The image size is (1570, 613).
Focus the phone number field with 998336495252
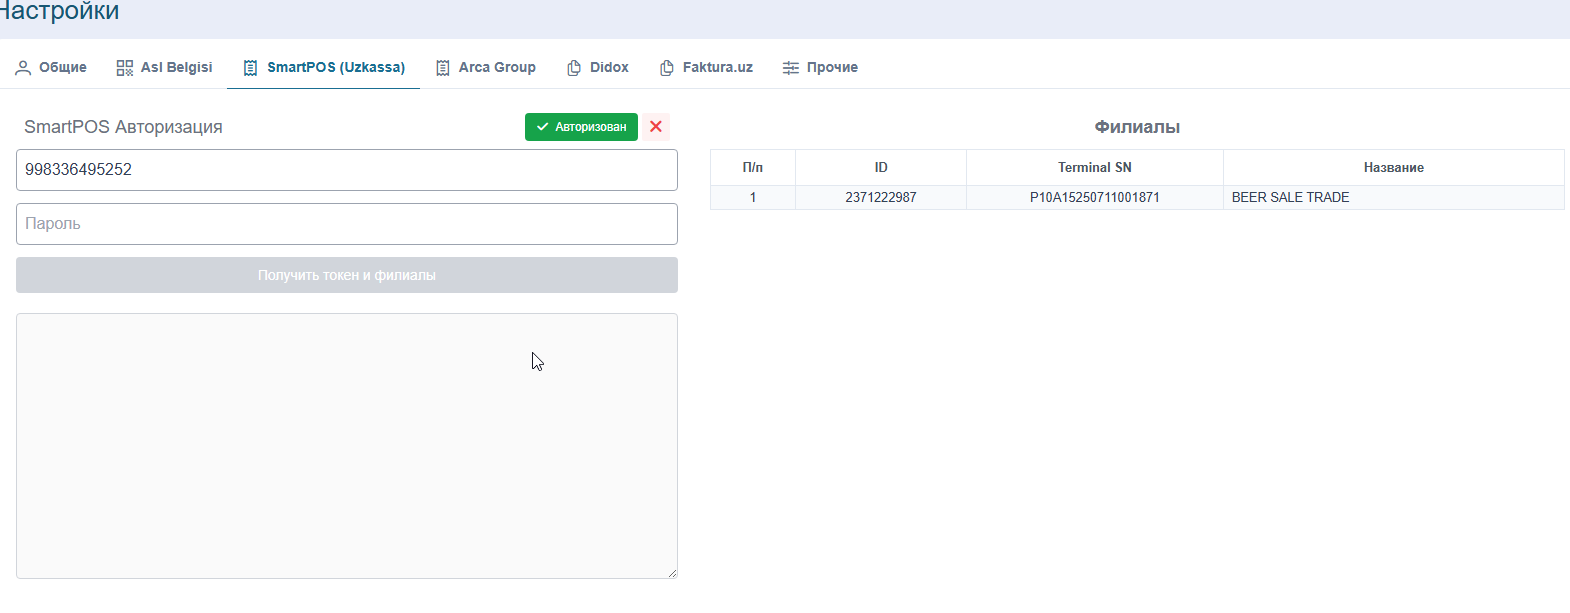(x=346, y=170)
